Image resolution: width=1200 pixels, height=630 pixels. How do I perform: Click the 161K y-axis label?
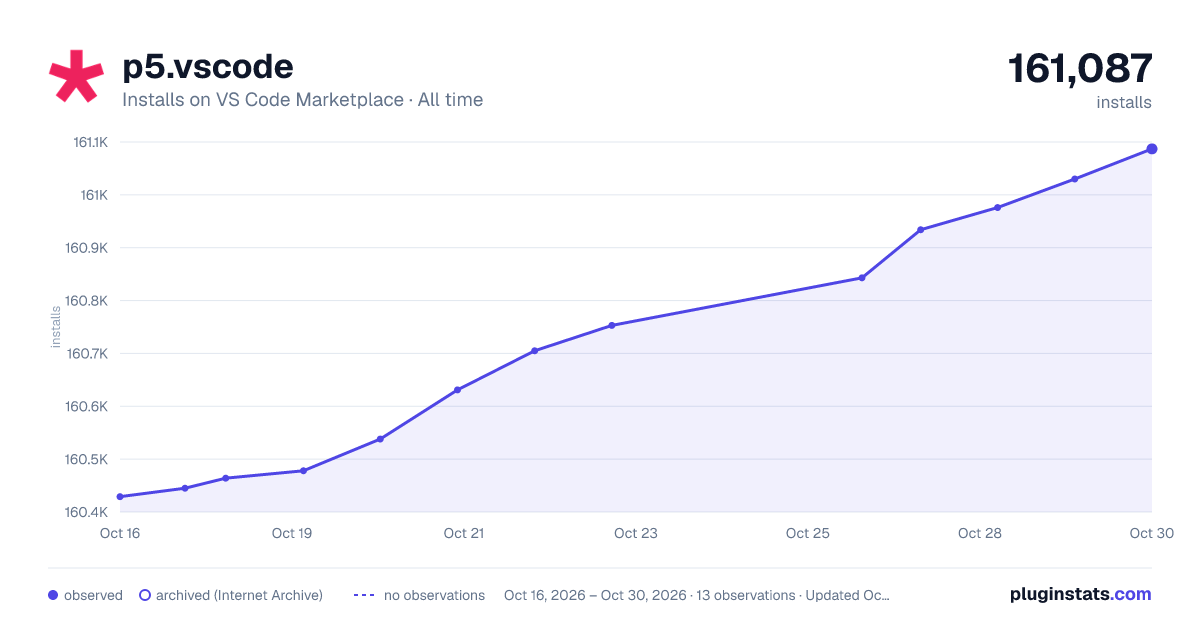point(94,195)
